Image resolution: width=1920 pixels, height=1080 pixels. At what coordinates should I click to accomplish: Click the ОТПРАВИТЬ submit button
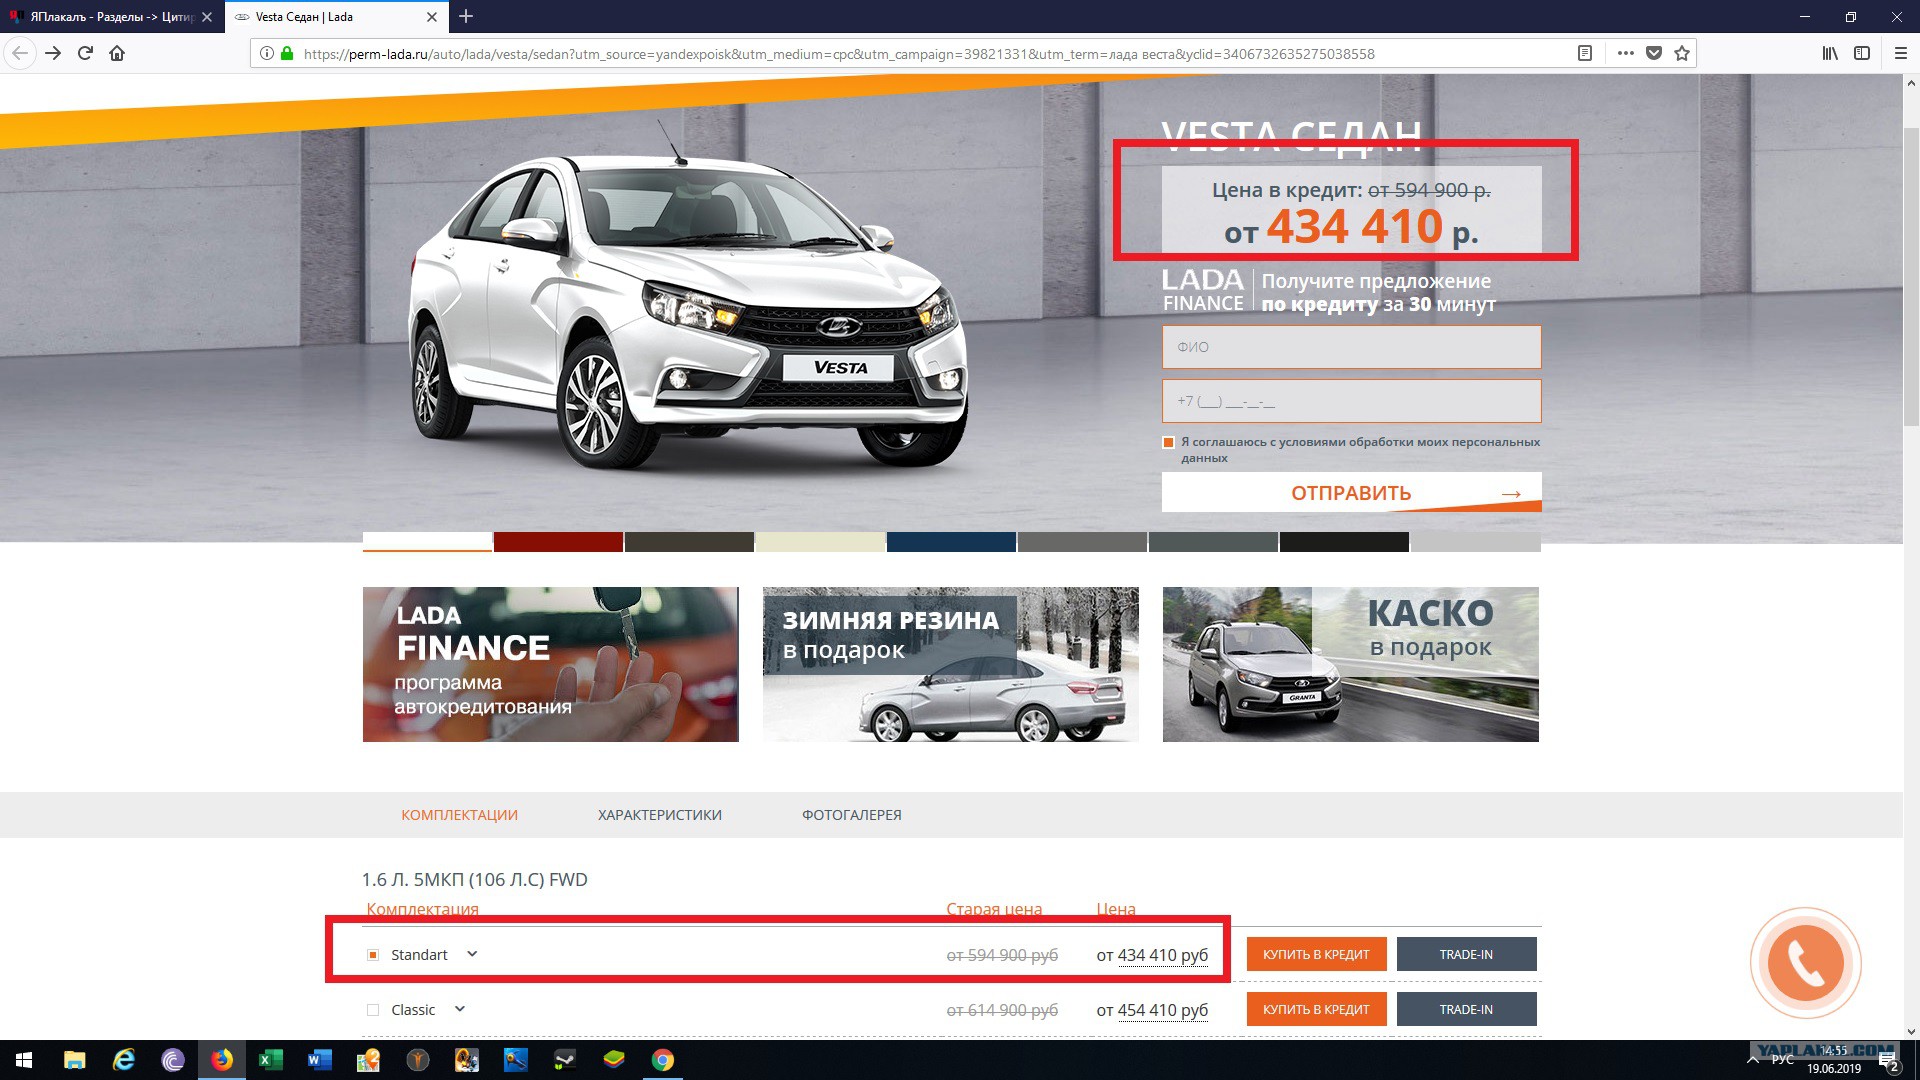coord(1351,492)
